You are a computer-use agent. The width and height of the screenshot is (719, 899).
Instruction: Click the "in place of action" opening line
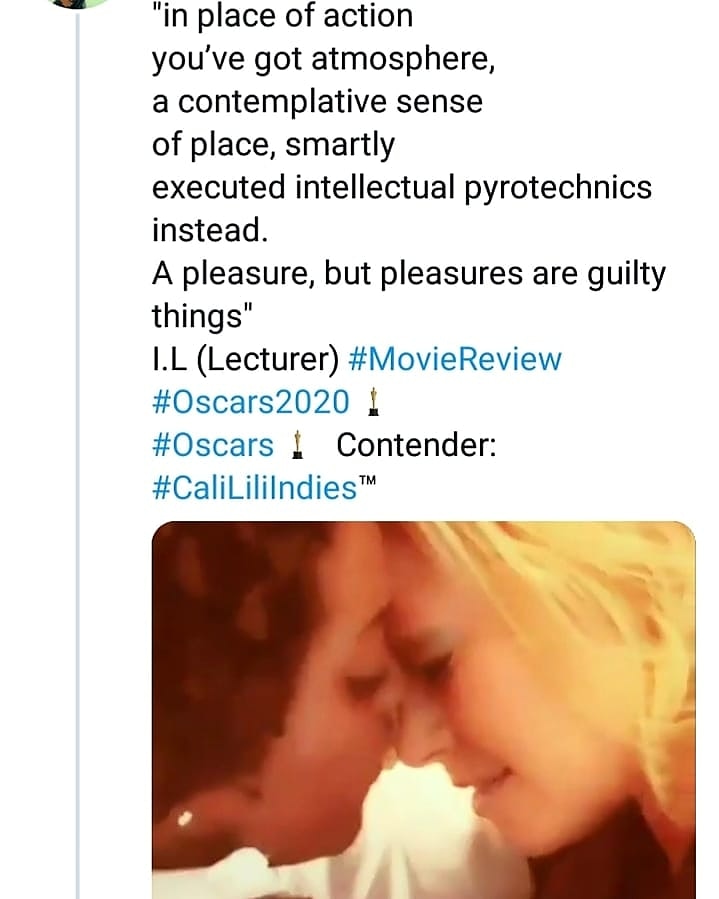coord(282,16)
